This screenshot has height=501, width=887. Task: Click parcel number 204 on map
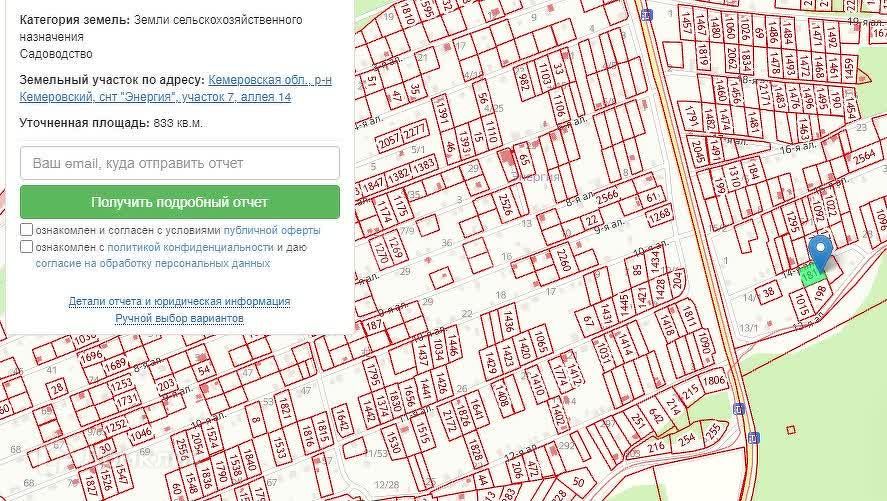tap(677, 279)
